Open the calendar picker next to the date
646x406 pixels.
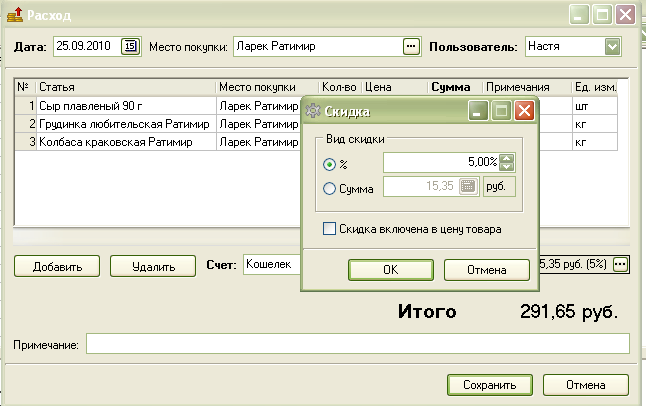point(130,46)
